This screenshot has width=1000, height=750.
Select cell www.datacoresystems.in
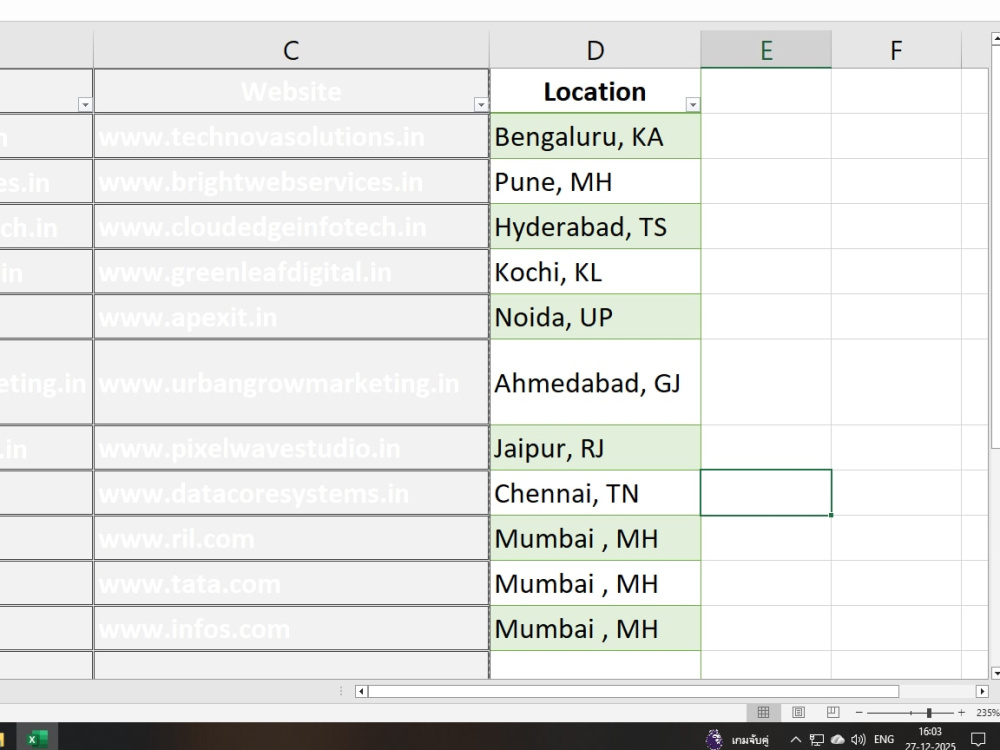tap(291, 493)
